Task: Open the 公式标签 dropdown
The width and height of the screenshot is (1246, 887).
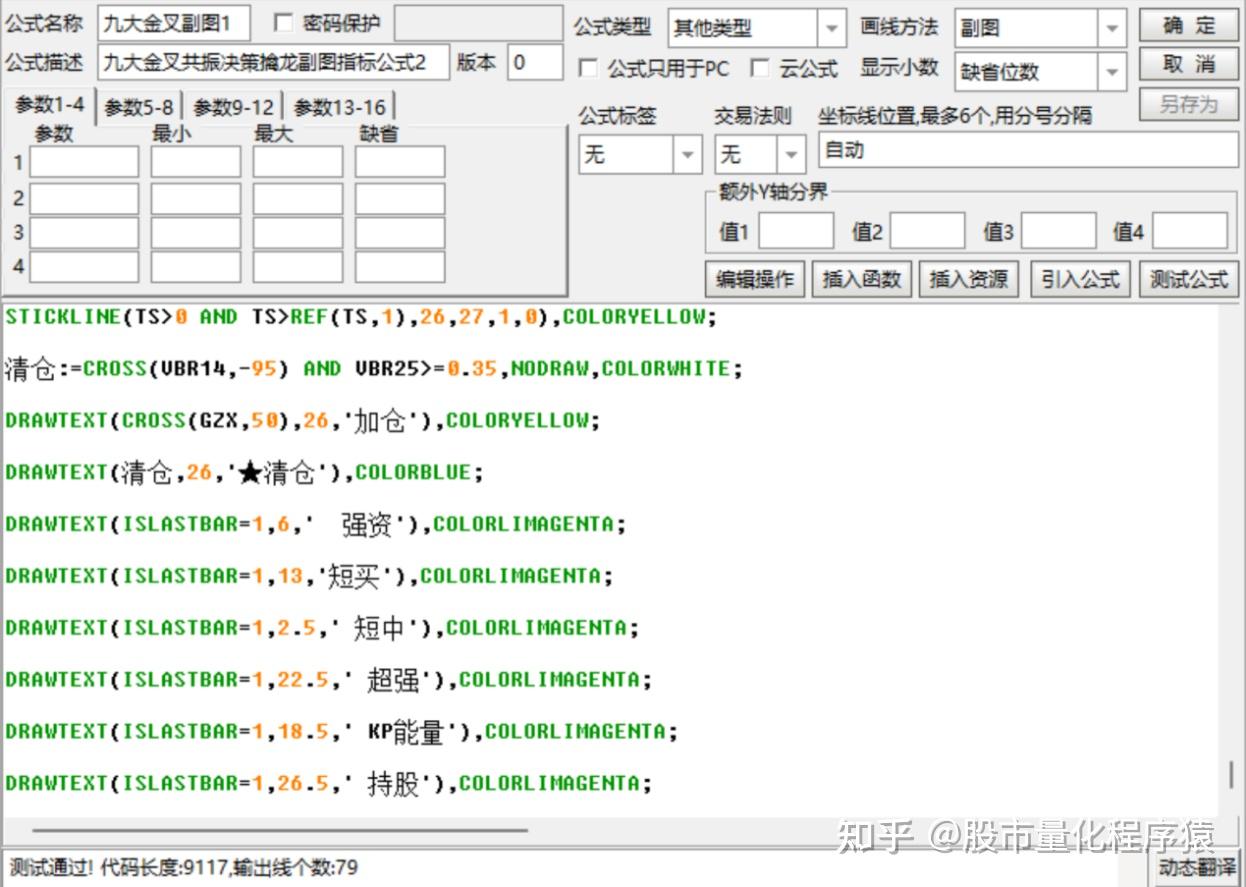Action: coord(687,155)
